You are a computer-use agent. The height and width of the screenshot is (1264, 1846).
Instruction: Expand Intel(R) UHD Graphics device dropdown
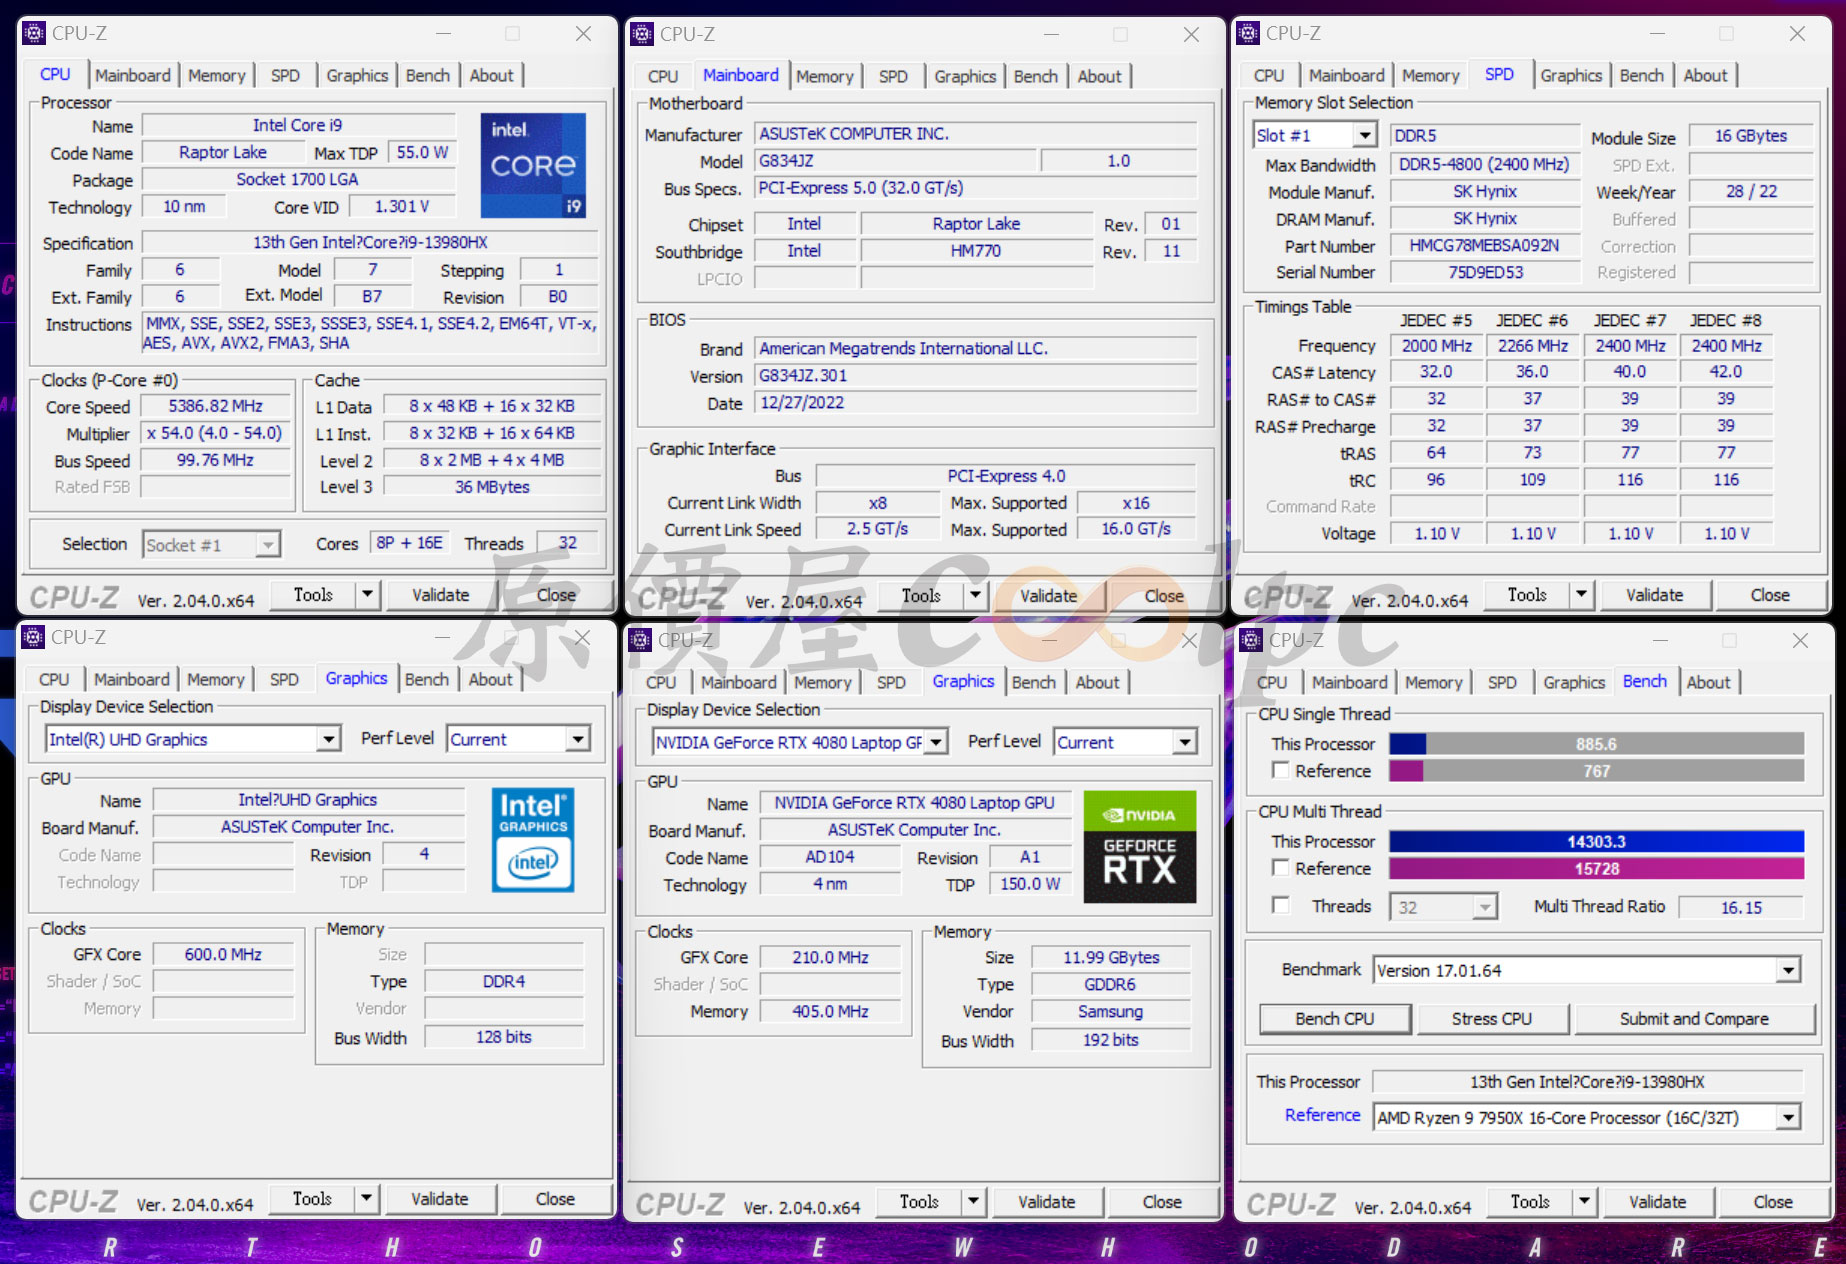pyautogui.click(x=328, y=739)
